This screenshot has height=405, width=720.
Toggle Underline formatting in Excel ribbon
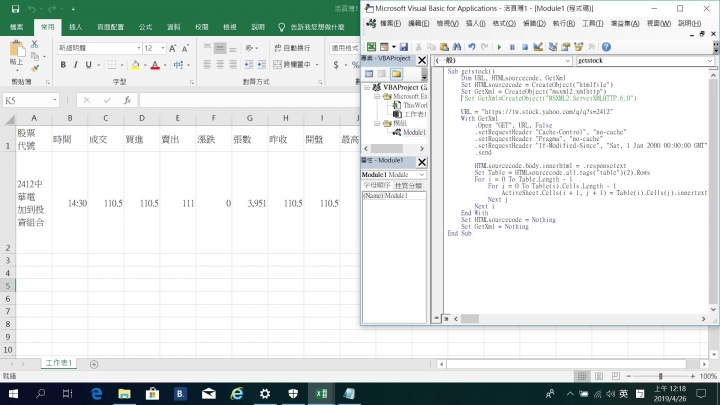coord(88,65)
